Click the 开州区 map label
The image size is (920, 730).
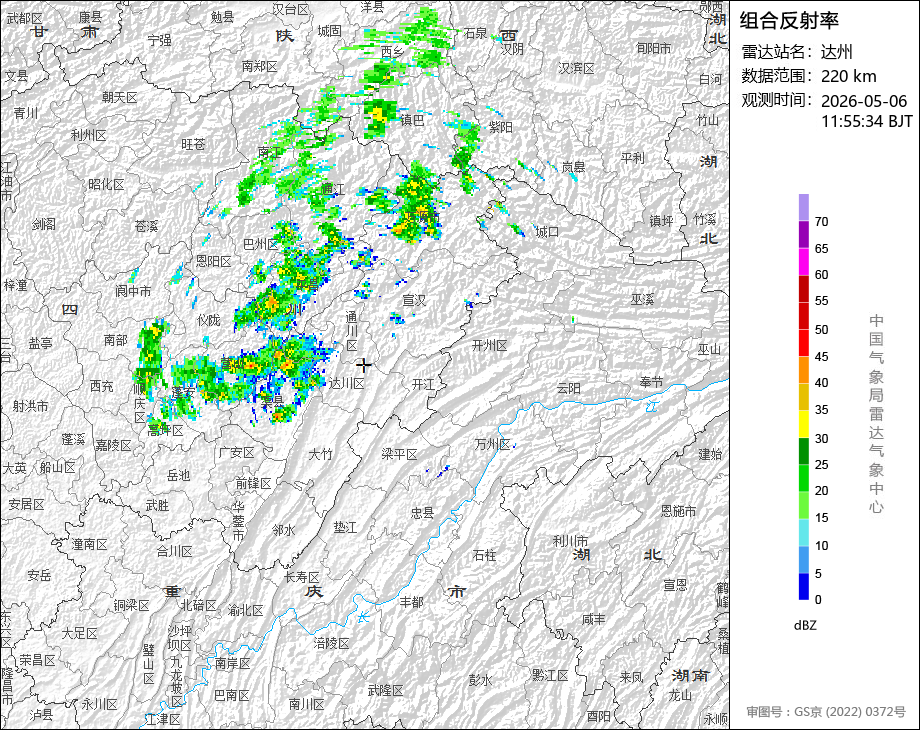click(489, 346)
